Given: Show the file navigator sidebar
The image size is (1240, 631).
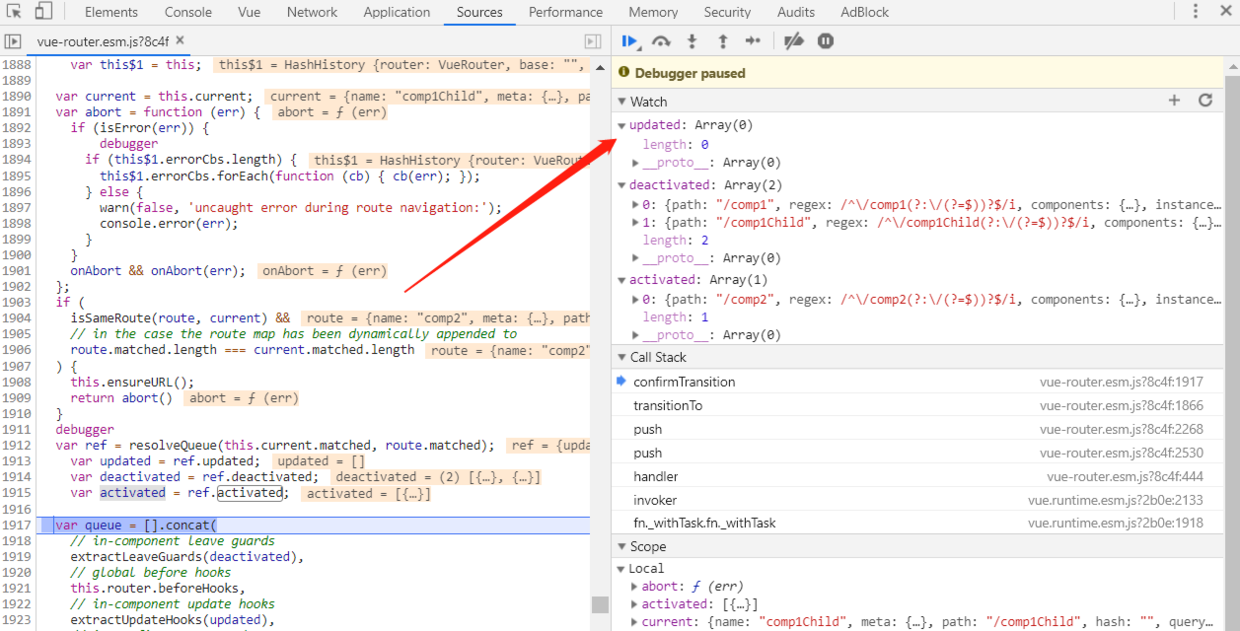Looking at the screenshot, I should 13,41.
